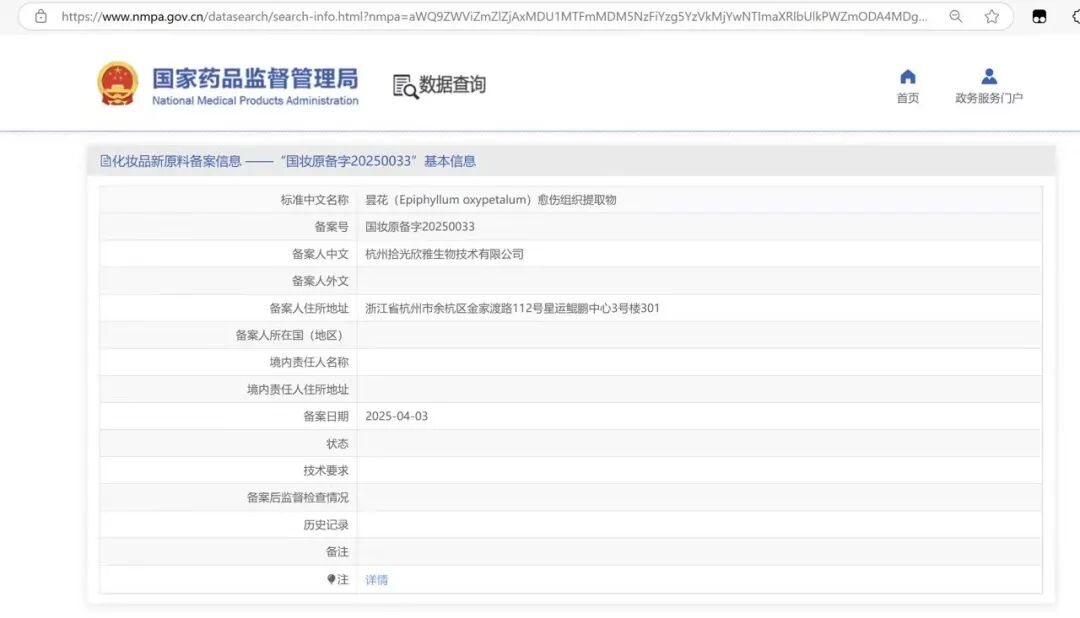Click the 首页 label
Image resolution: width=1080 pixels, height=618 pixels.
point(908,98)
